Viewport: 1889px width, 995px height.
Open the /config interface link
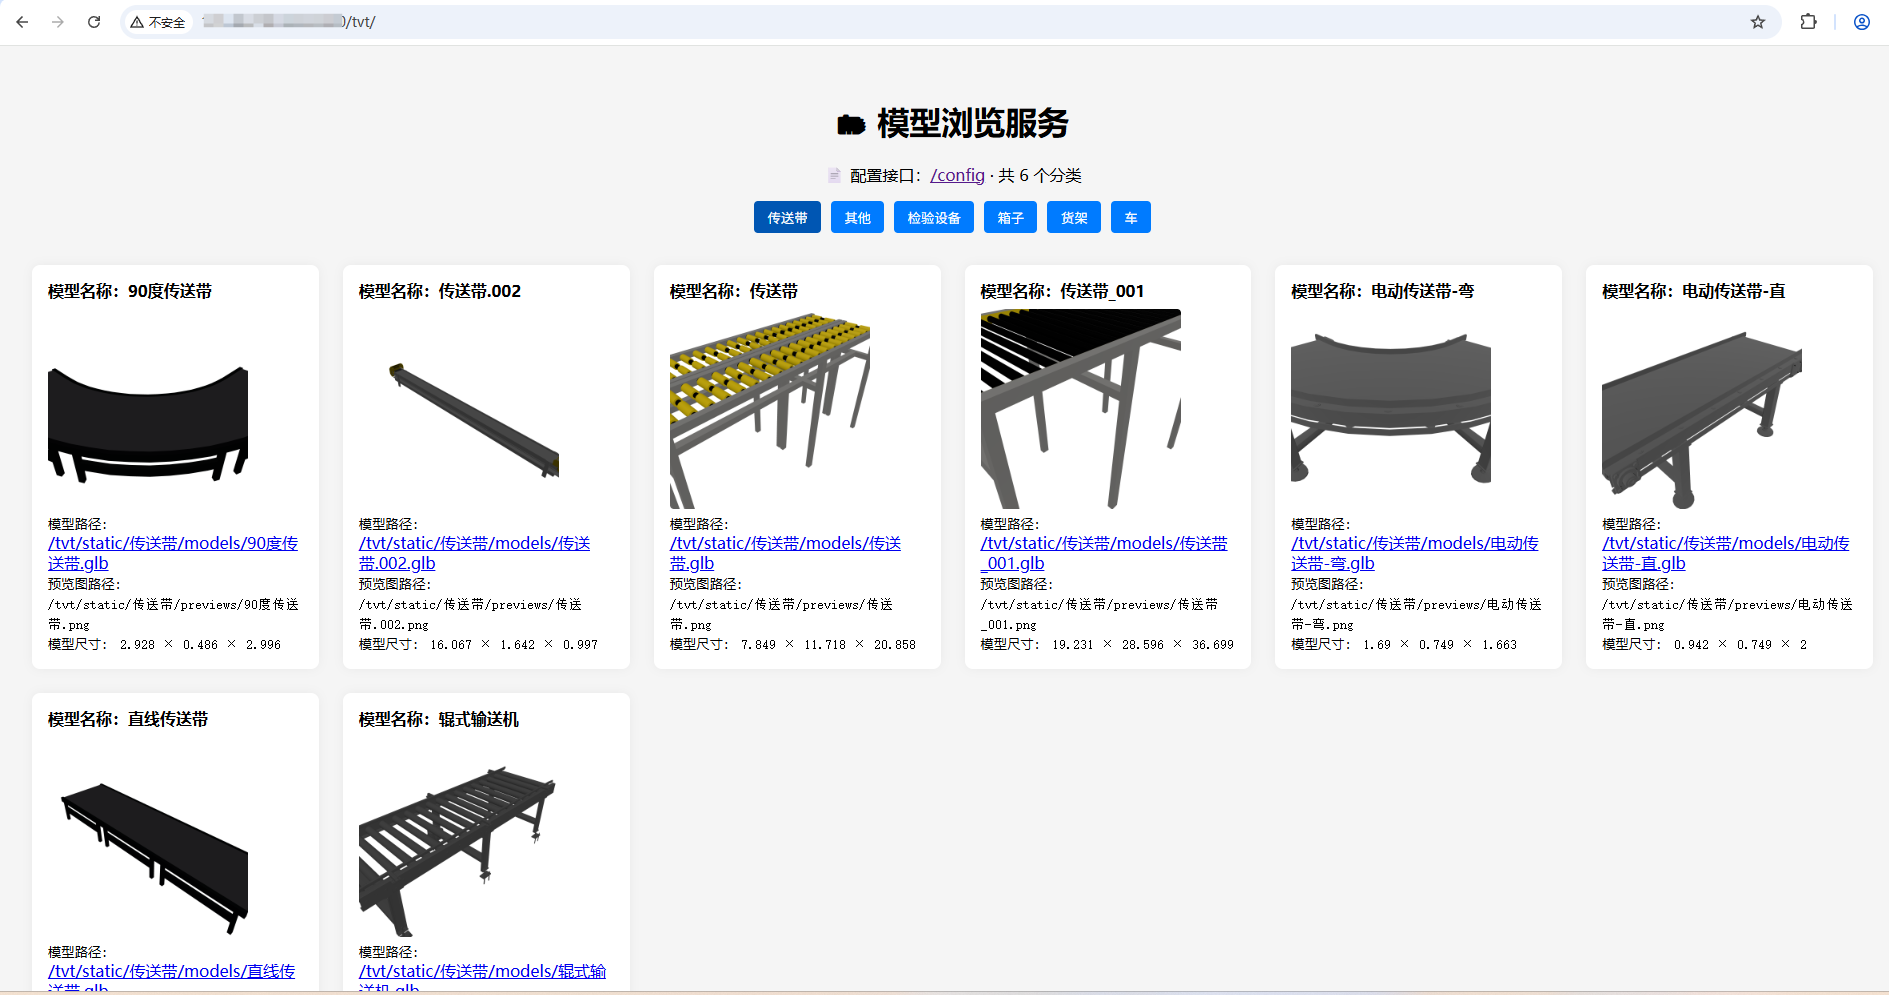coord(957,176)
